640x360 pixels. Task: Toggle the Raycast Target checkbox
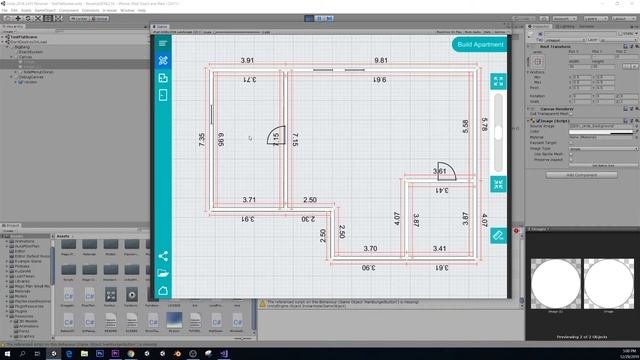571,143
